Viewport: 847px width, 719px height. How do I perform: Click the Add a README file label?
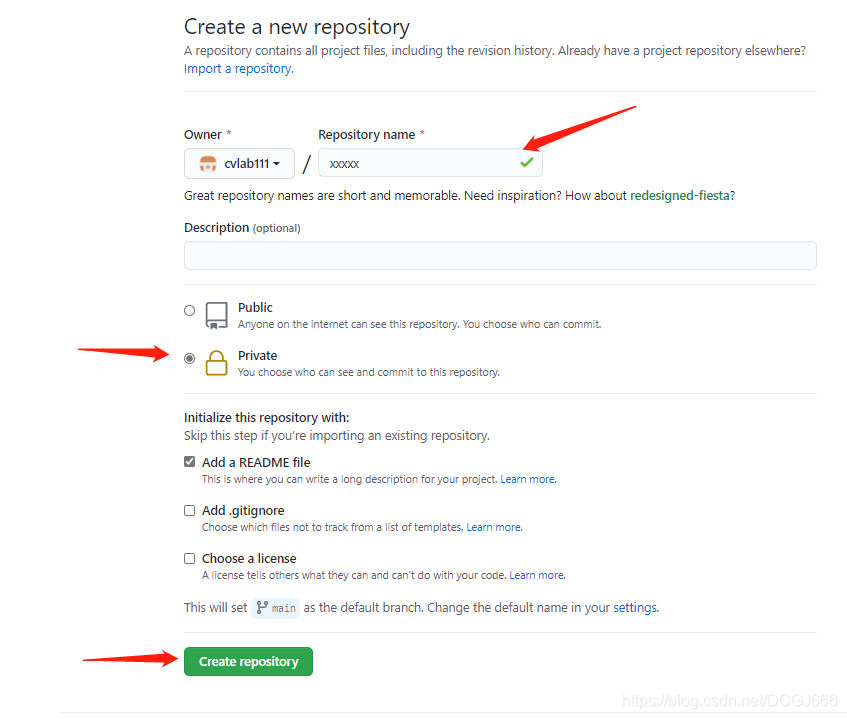click(256, 463)
